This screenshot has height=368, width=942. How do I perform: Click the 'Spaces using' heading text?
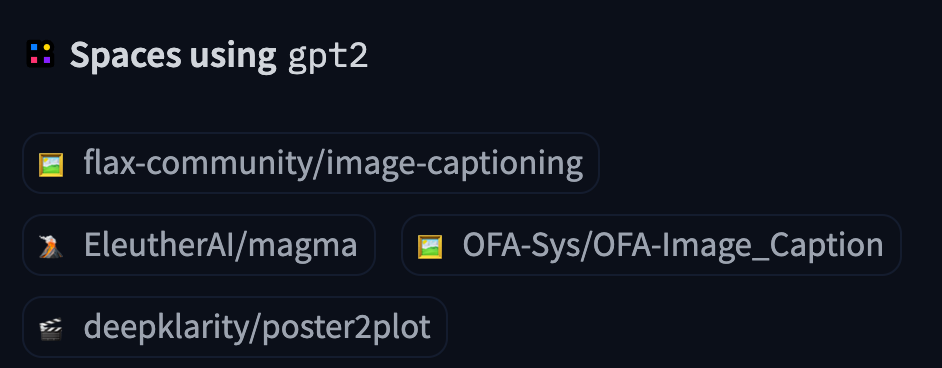click(173, 55)
